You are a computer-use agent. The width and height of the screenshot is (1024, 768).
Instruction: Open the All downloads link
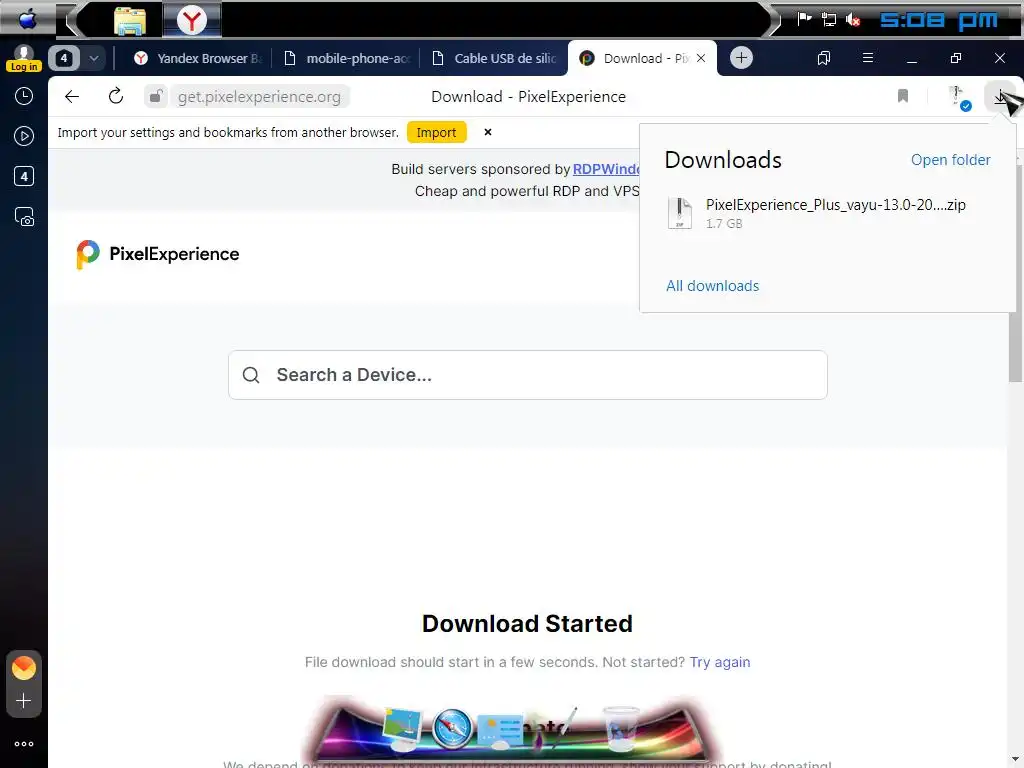(x=712, y=286)
